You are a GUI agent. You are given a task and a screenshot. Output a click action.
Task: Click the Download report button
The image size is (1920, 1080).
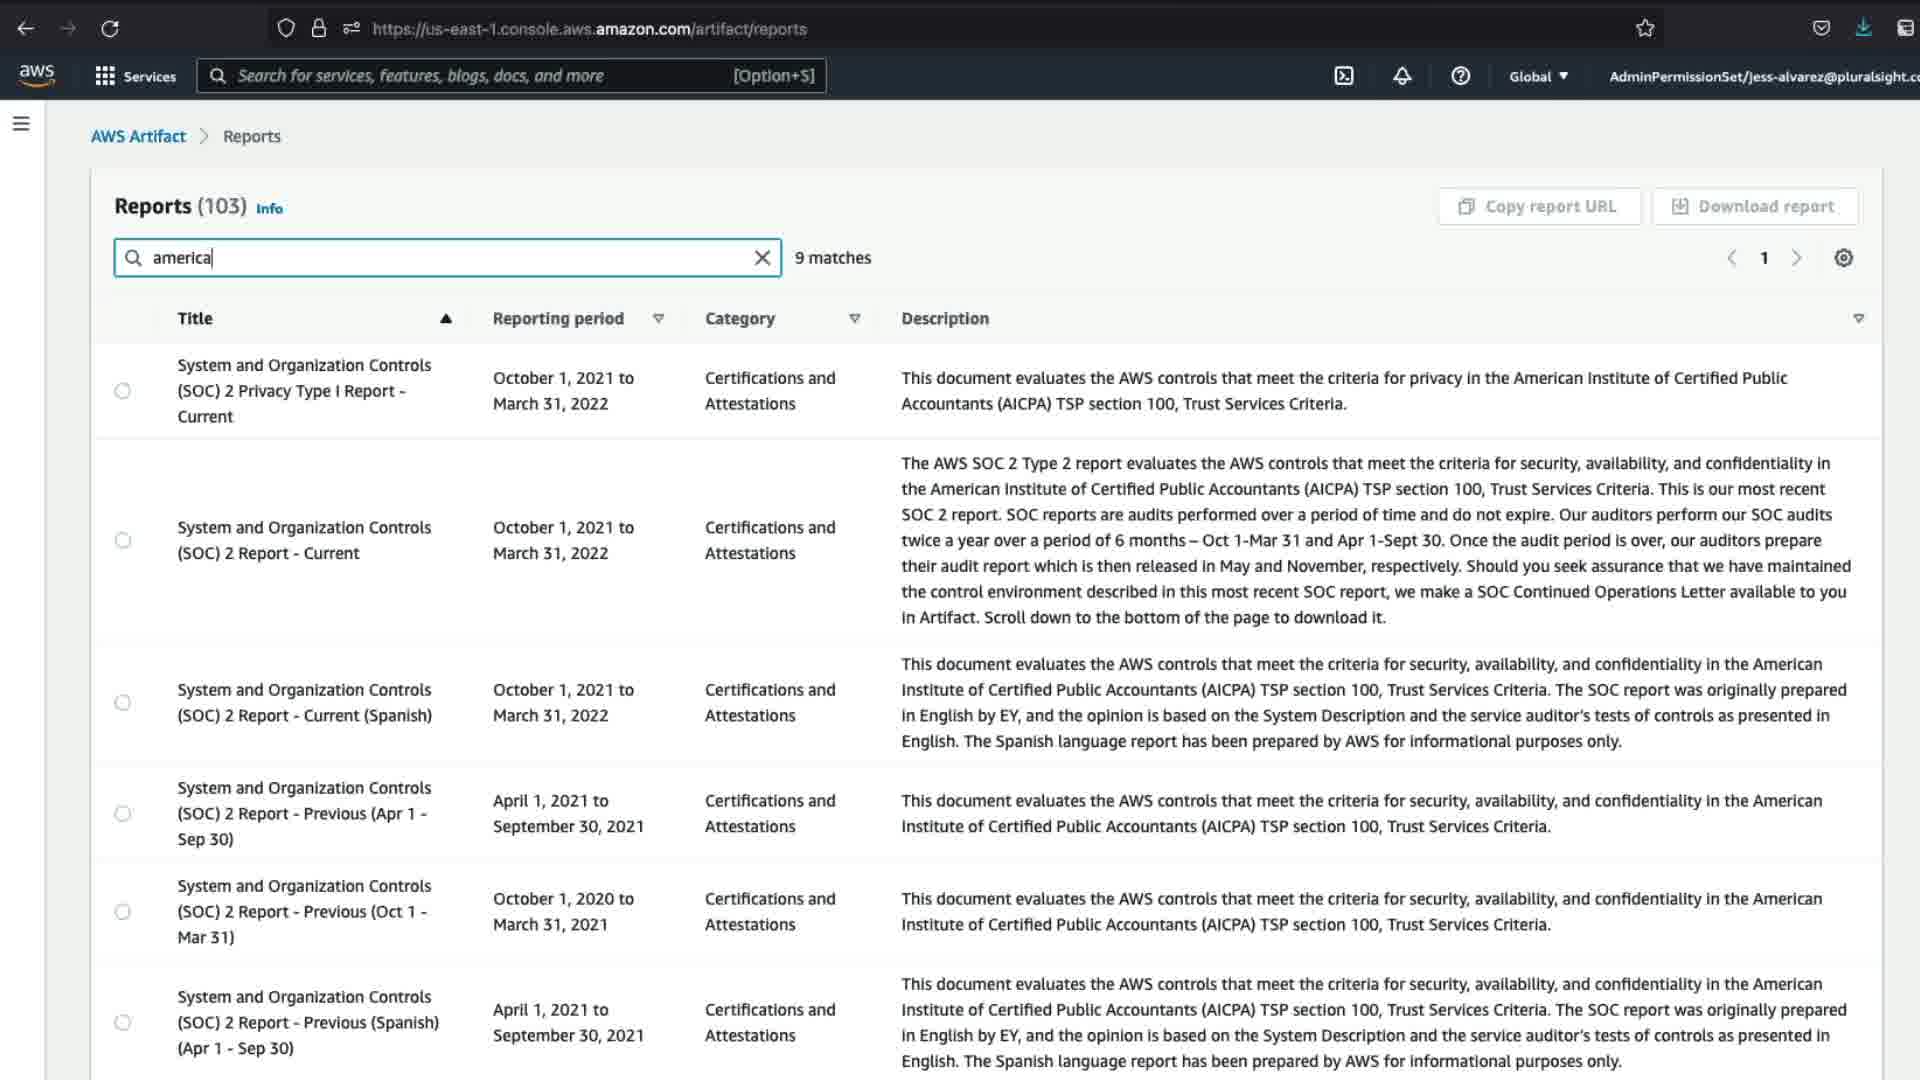(1754, 206)
